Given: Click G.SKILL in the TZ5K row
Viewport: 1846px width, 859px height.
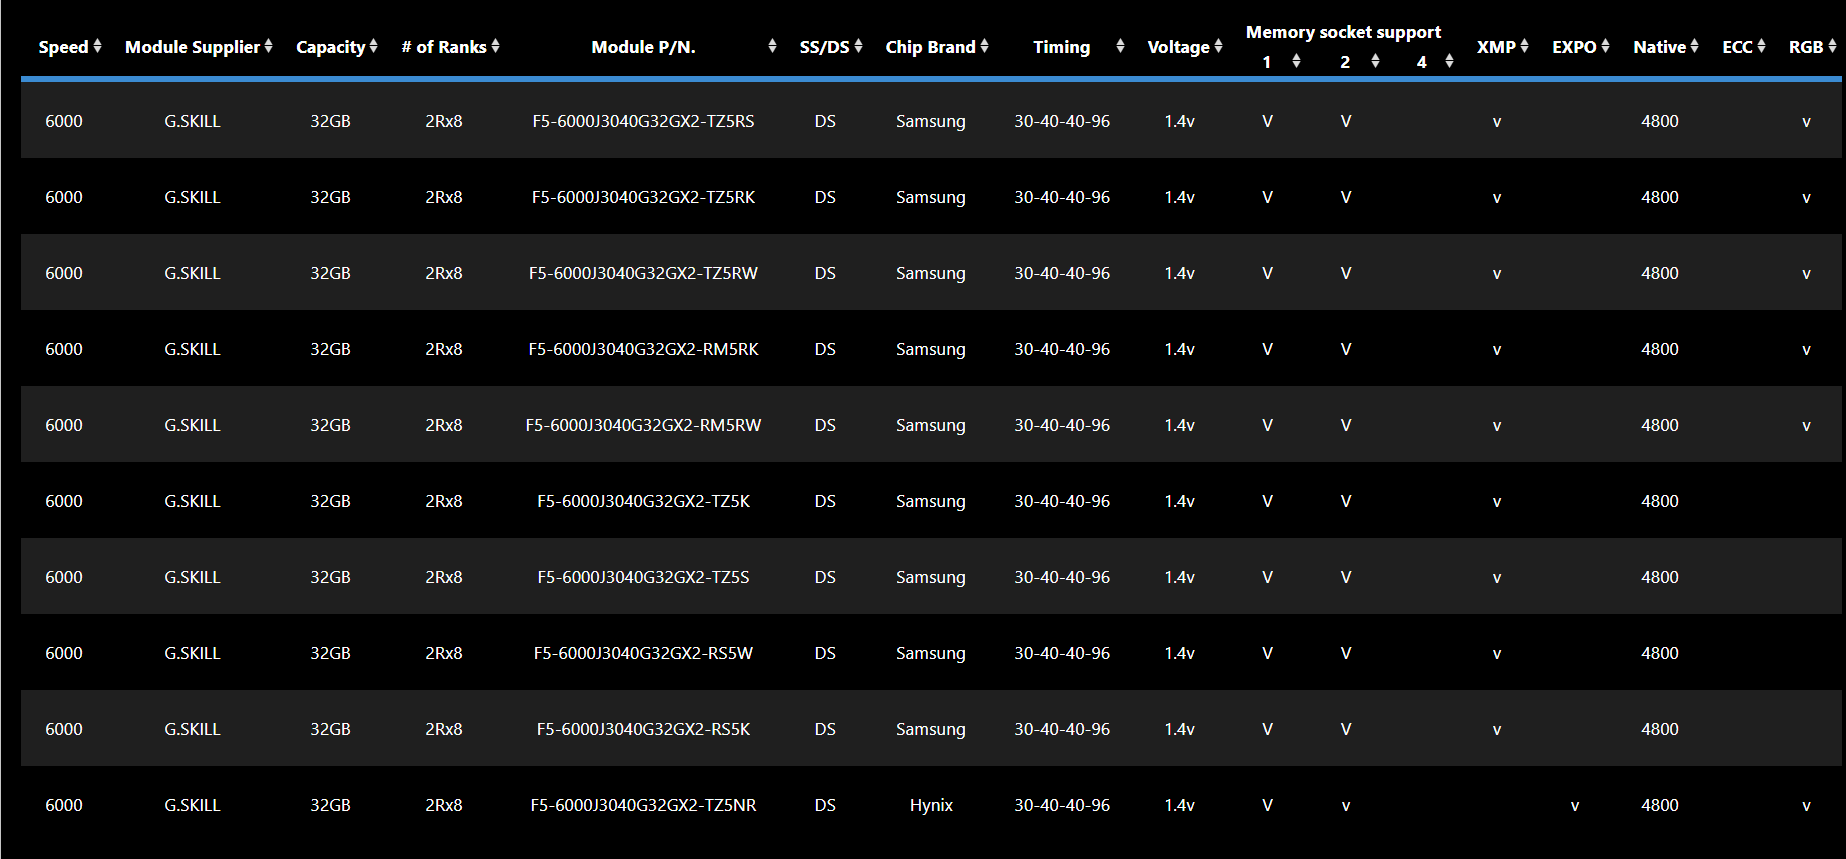Looking at the screenshot, I should point(192,501).
